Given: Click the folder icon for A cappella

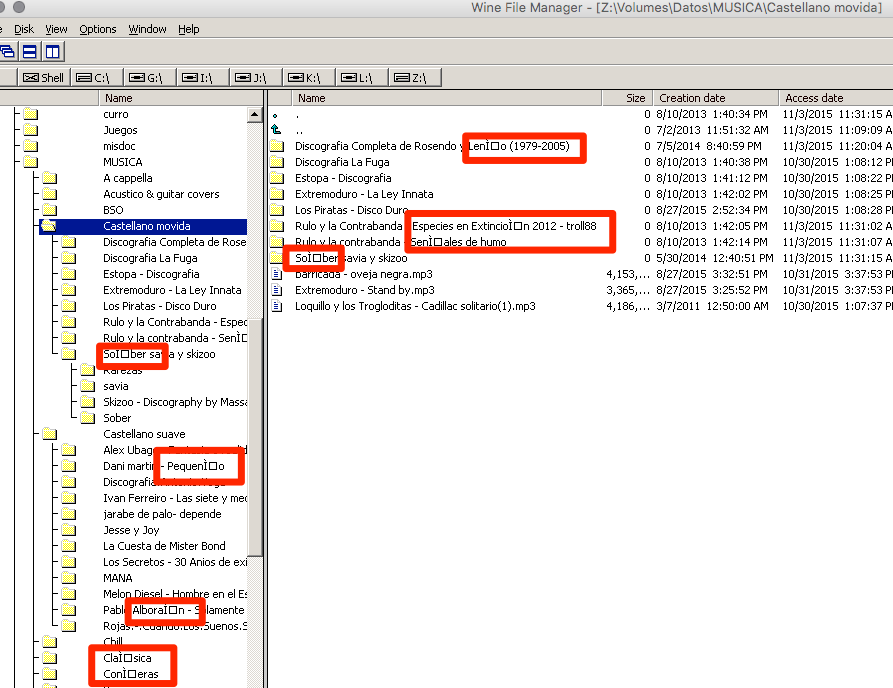Looking at the screenshot, I should tap(50, 178).
